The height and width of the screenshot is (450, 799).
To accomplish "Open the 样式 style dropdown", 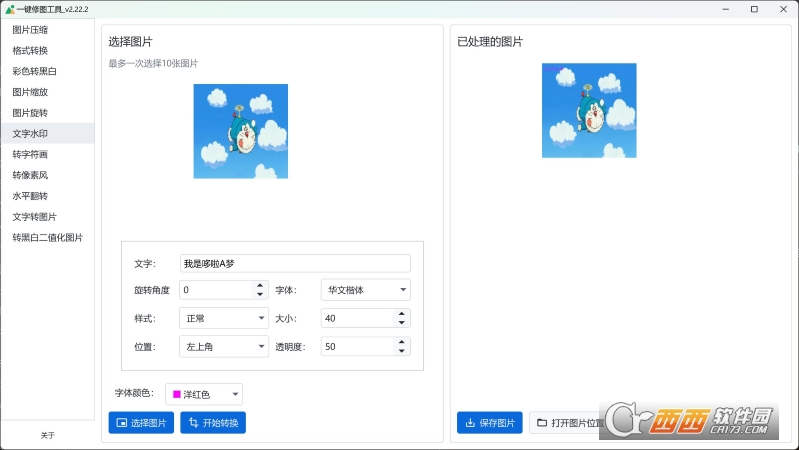I will pyautogui.click(x=224, y=319).
